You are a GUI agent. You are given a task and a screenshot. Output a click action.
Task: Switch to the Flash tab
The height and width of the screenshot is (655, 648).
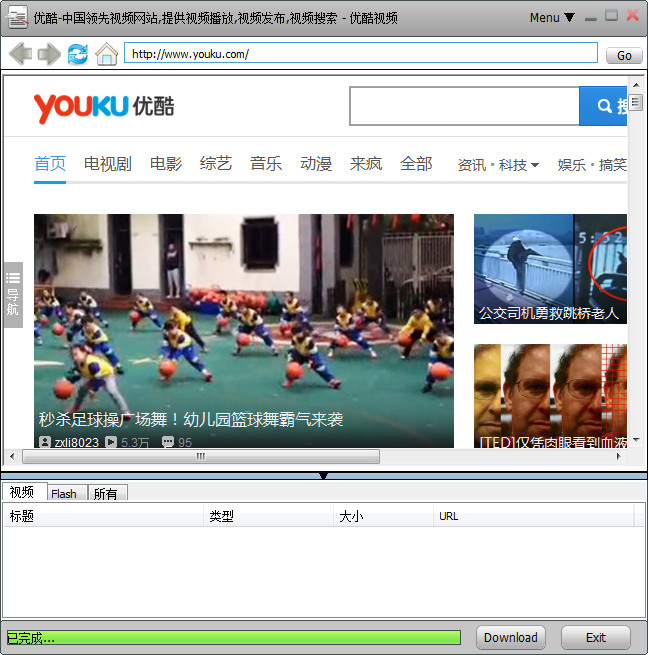(64, 493)
